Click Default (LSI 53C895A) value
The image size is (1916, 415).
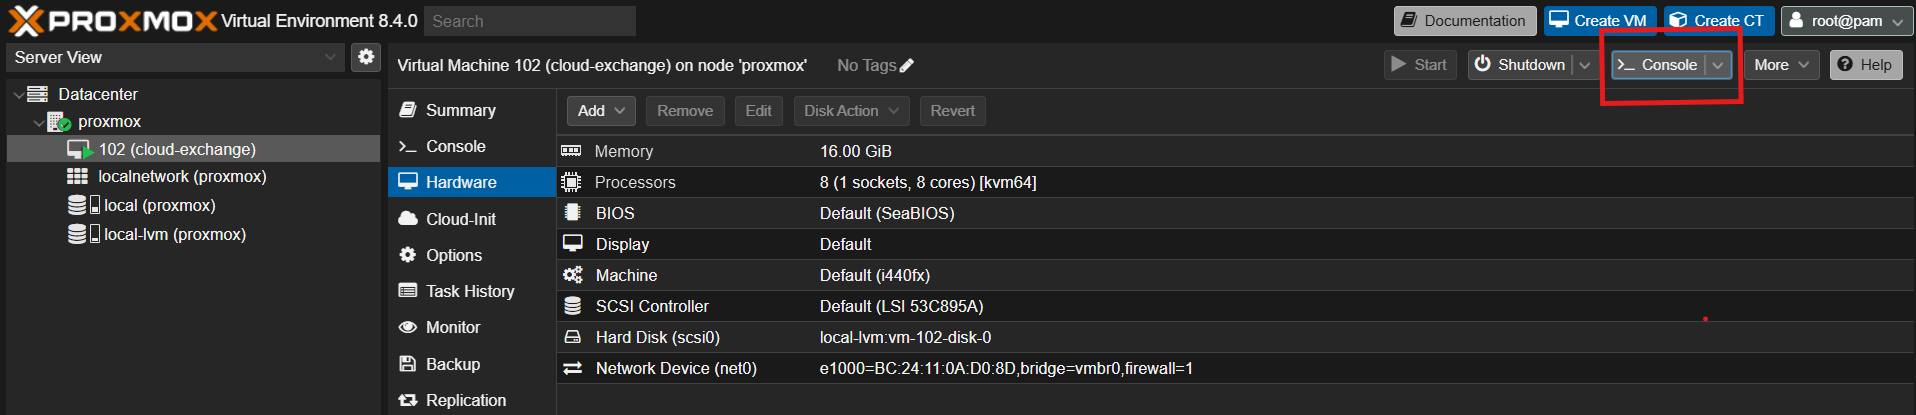pyautogui.click(x=902, y=306)
